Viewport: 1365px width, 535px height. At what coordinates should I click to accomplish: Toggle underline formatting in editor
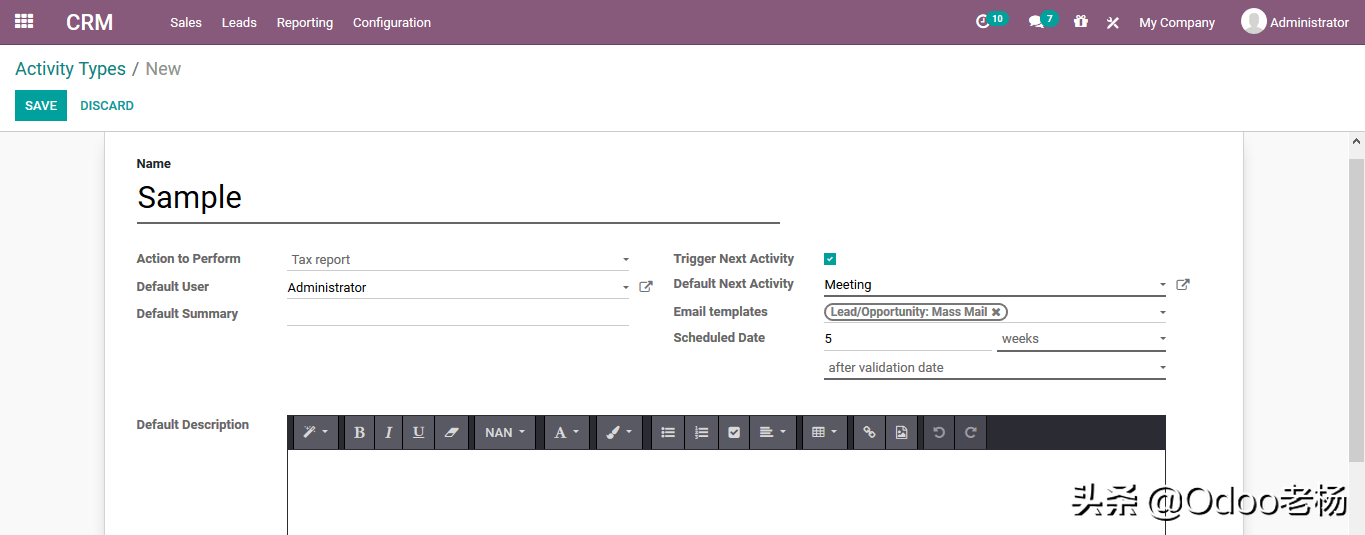(x=418, y=433)
